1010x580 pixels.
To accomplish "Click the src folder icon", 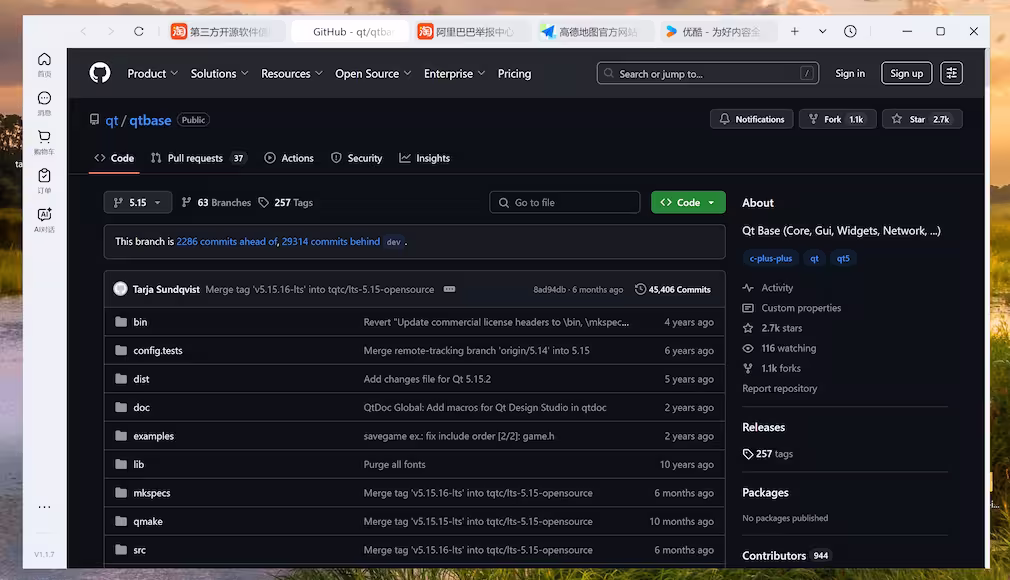I will point(121,550).
